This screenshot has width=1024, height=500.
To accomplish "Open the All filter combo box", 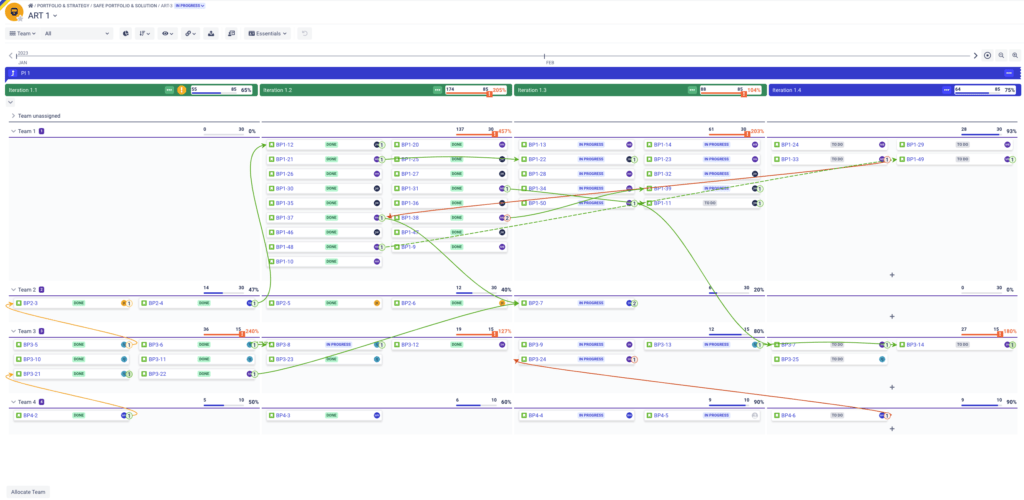I will (78, 33).
